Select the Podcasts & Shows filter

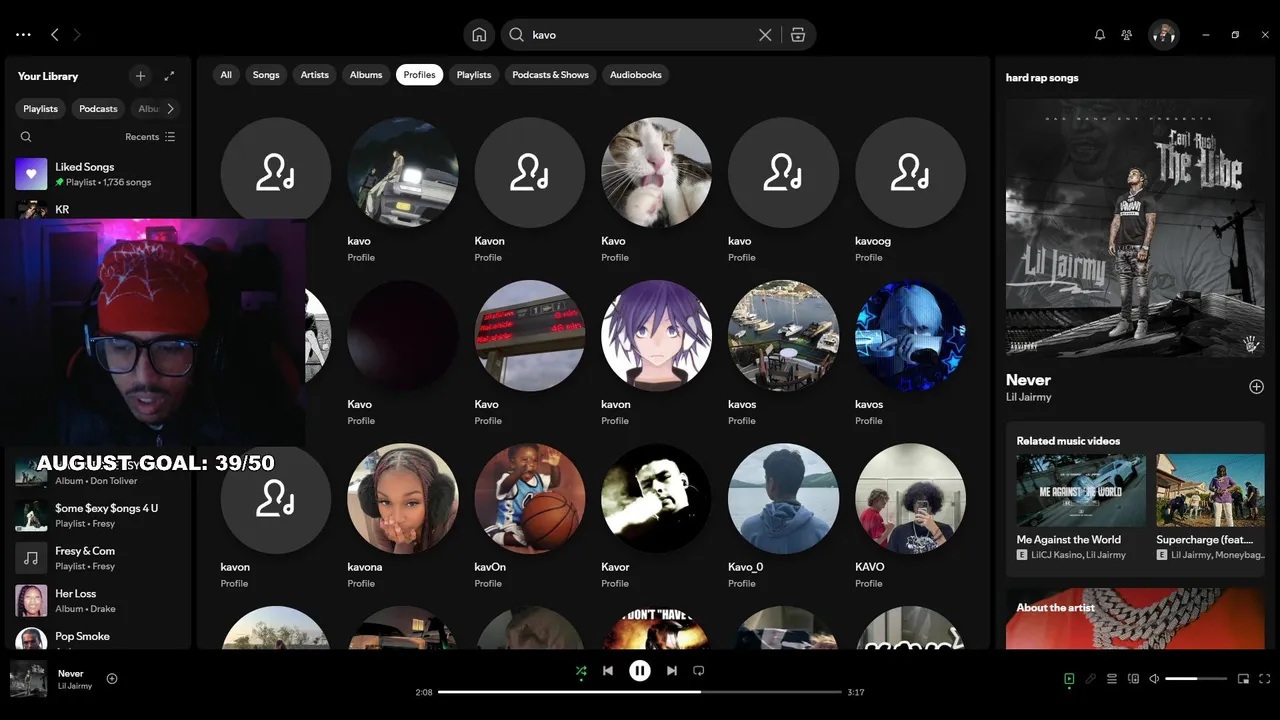(550, 75)
